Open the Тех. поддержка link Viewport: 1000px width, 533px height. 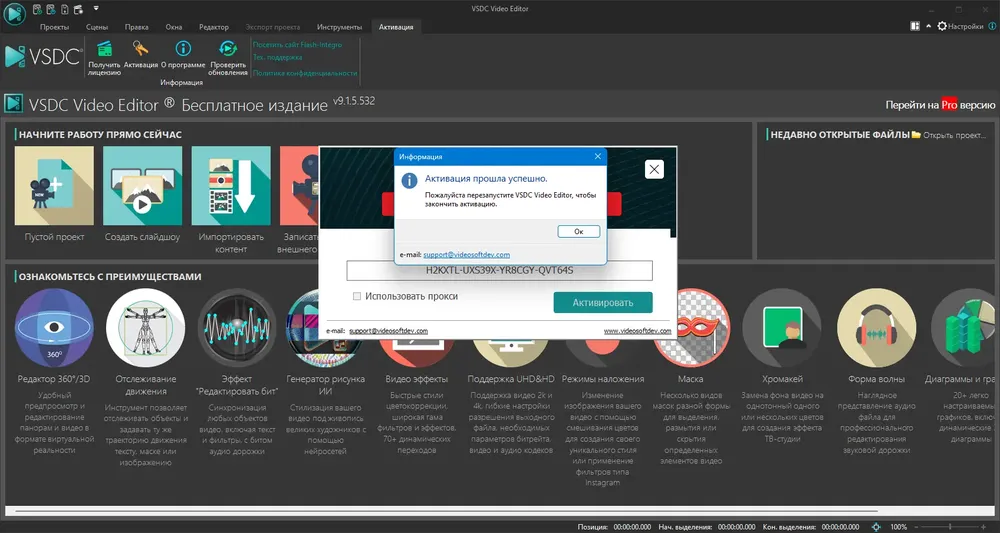point(277,57)
